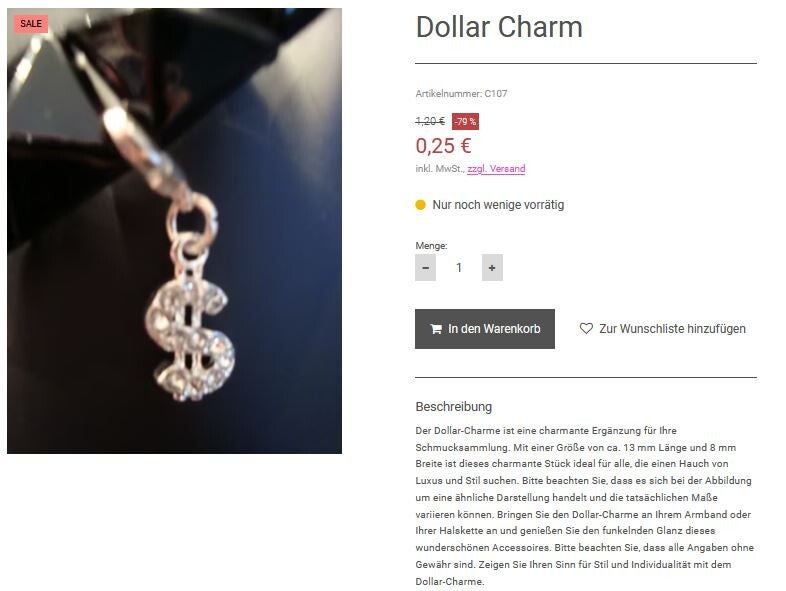Click the struck-through 1,20 € price

pyautogui.click(x=430, y=121)
